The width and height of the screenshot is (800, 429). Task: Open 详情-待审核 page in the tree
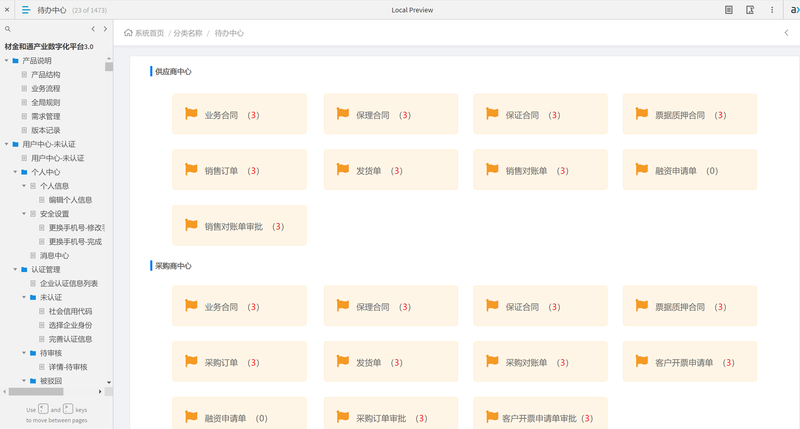[68, 367]
